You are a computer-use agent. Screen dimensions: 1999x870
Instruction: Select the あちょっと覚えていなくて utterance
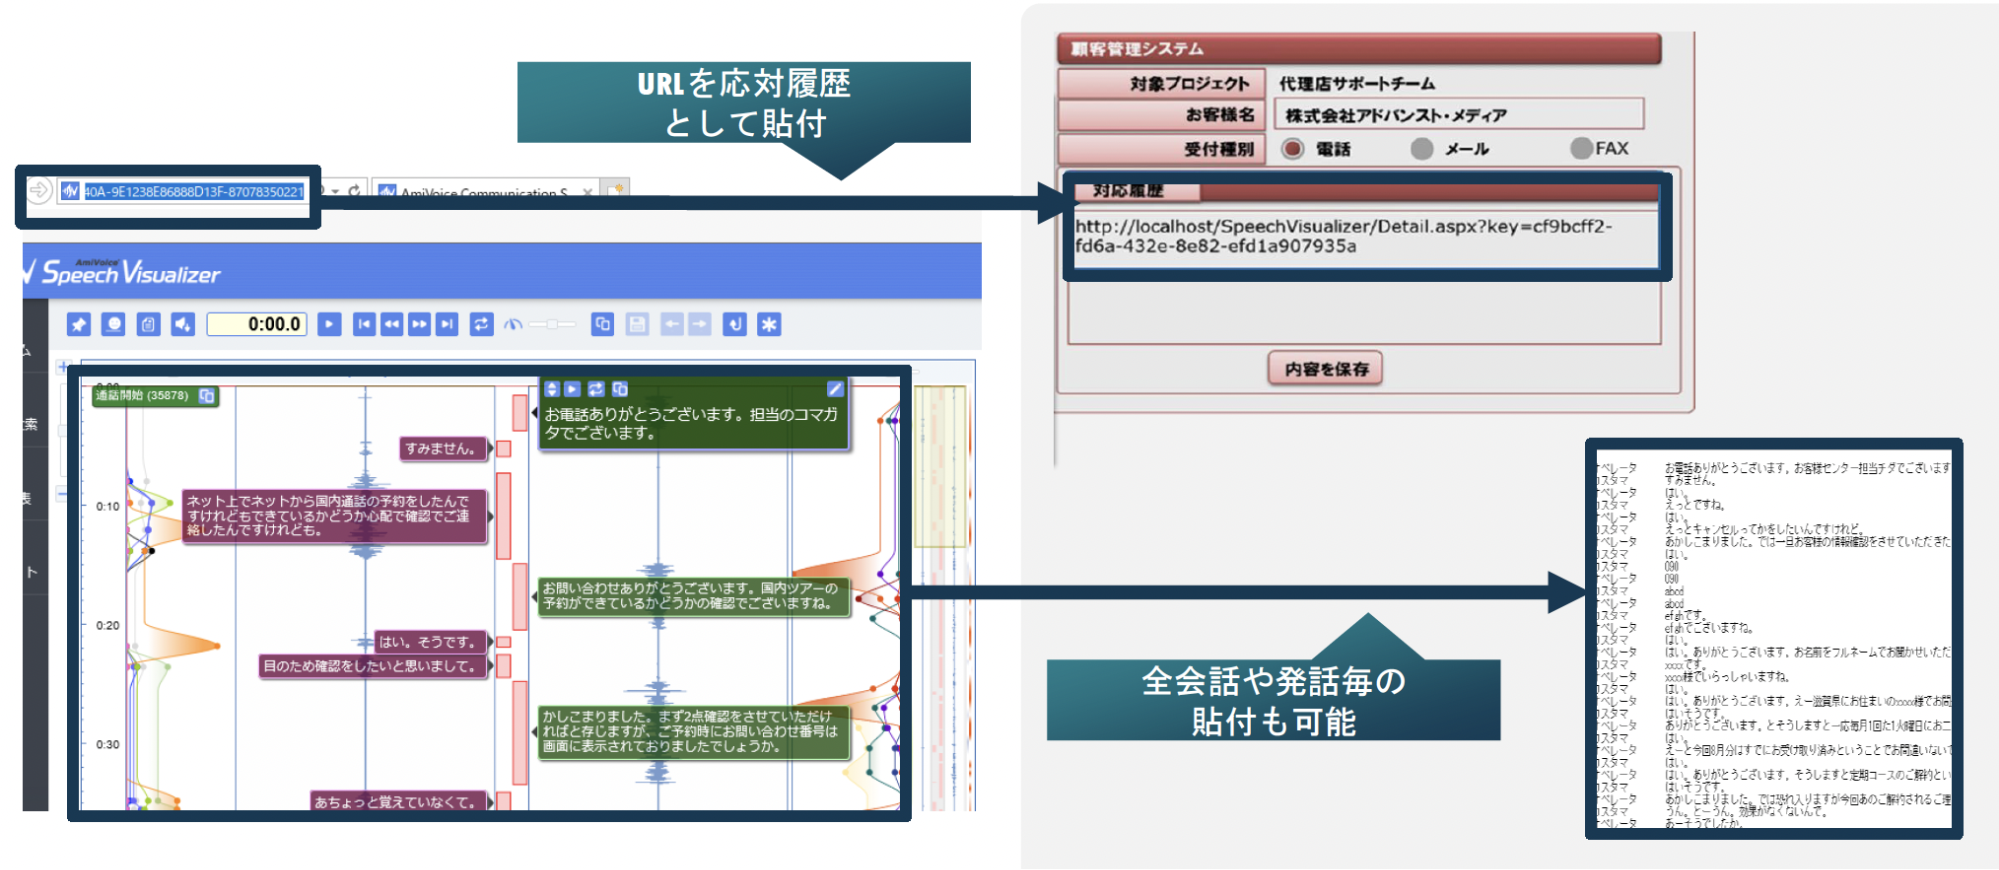399,801
